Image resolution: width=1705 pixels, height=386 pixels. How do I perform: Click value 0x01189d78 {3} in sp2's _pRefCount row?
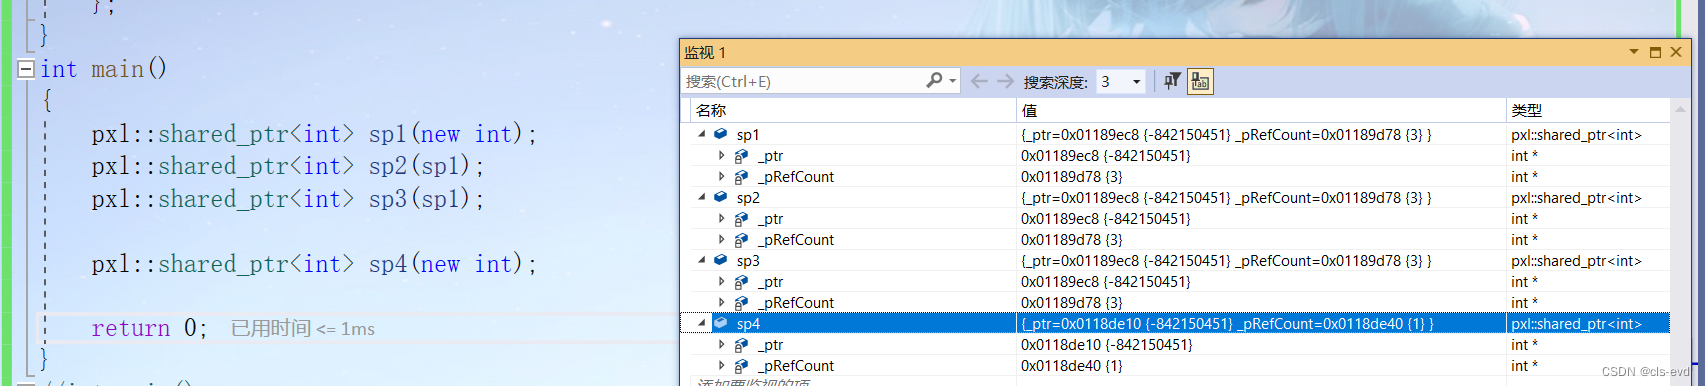(x=1072, y=239)
